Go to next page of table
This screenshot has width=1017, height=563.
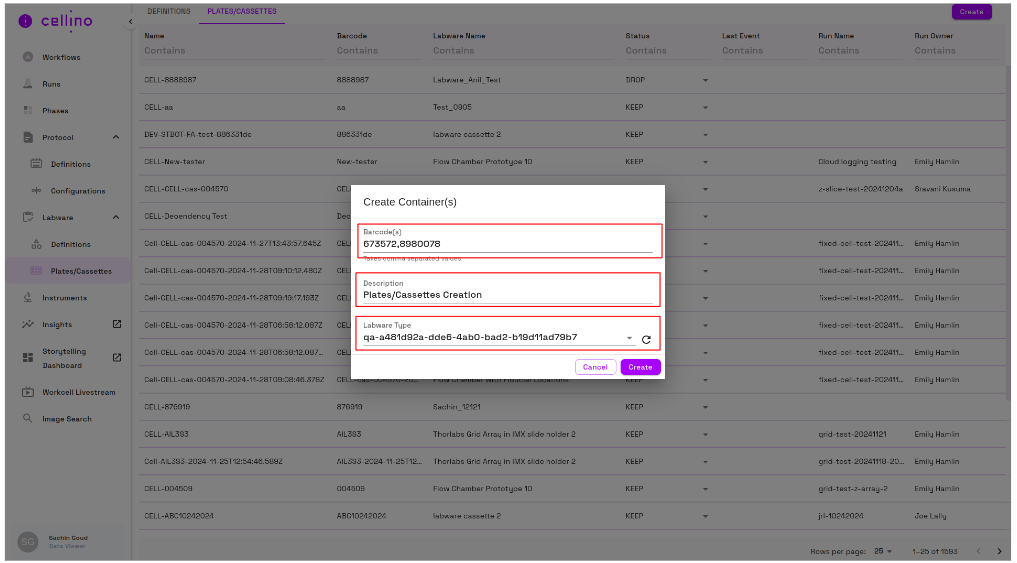(997, 551)
